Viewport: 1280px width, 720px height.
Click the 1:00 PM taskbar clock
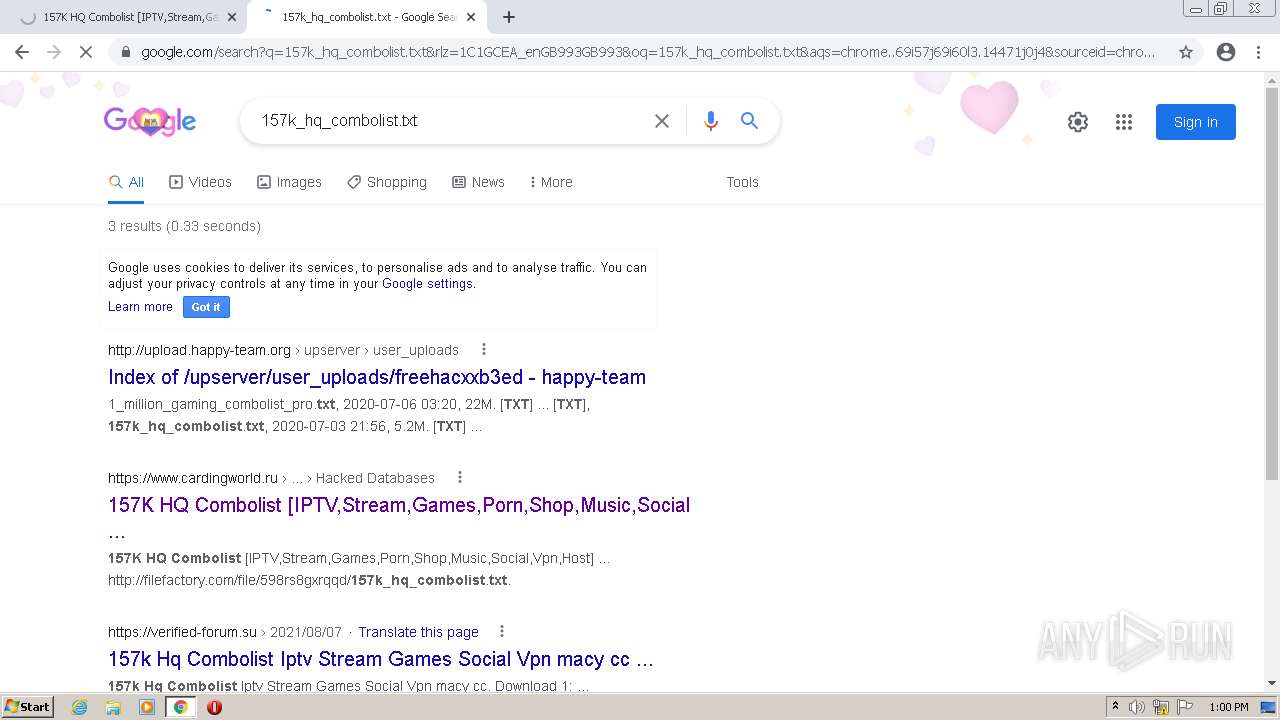click(x=1229, y=707)
